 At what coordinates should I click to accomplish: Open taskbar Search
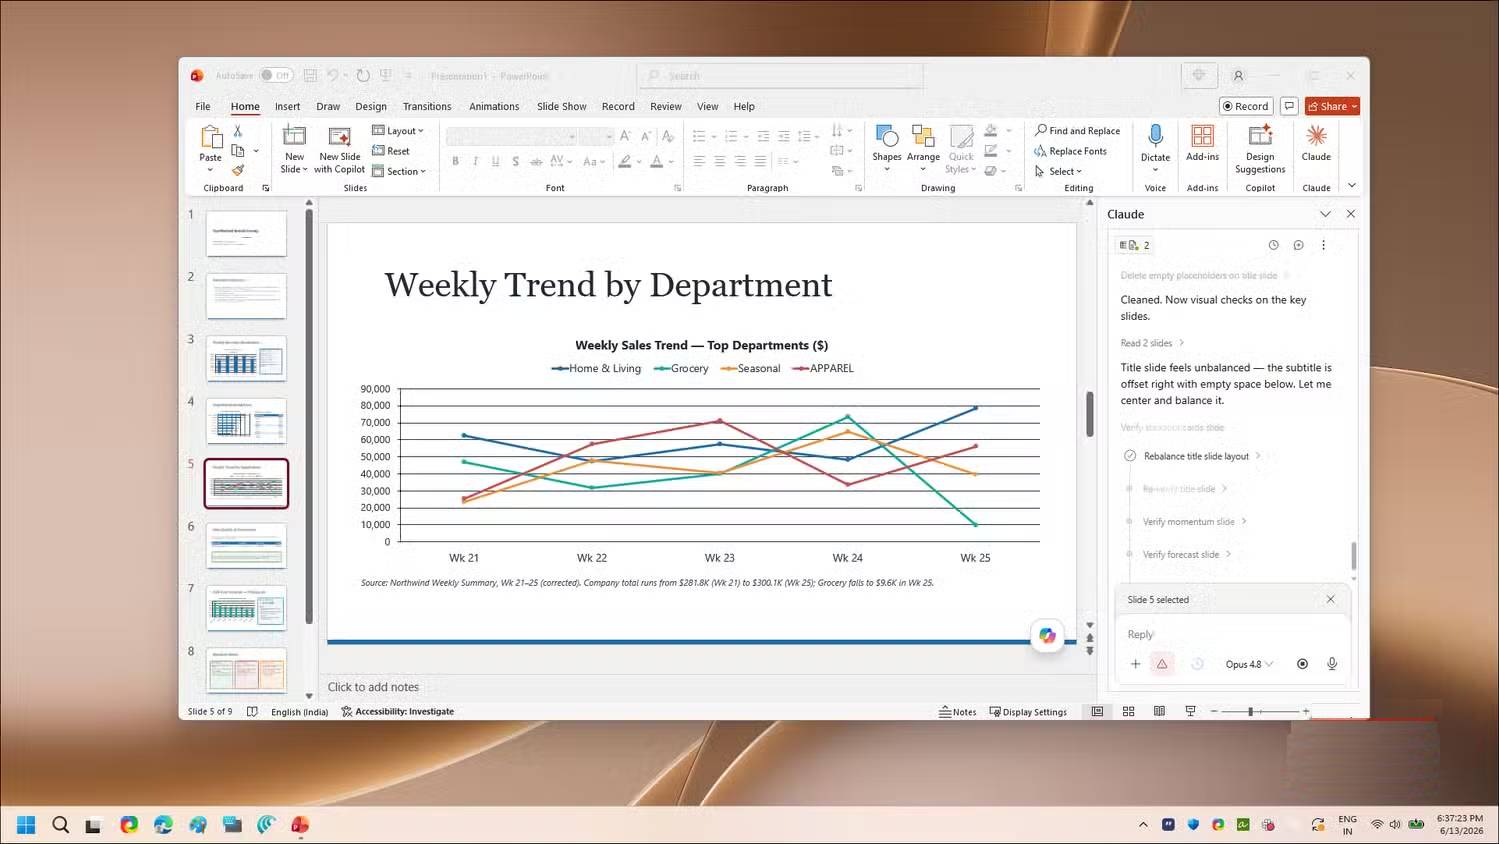pyautogui.click(x=60, y=825)
